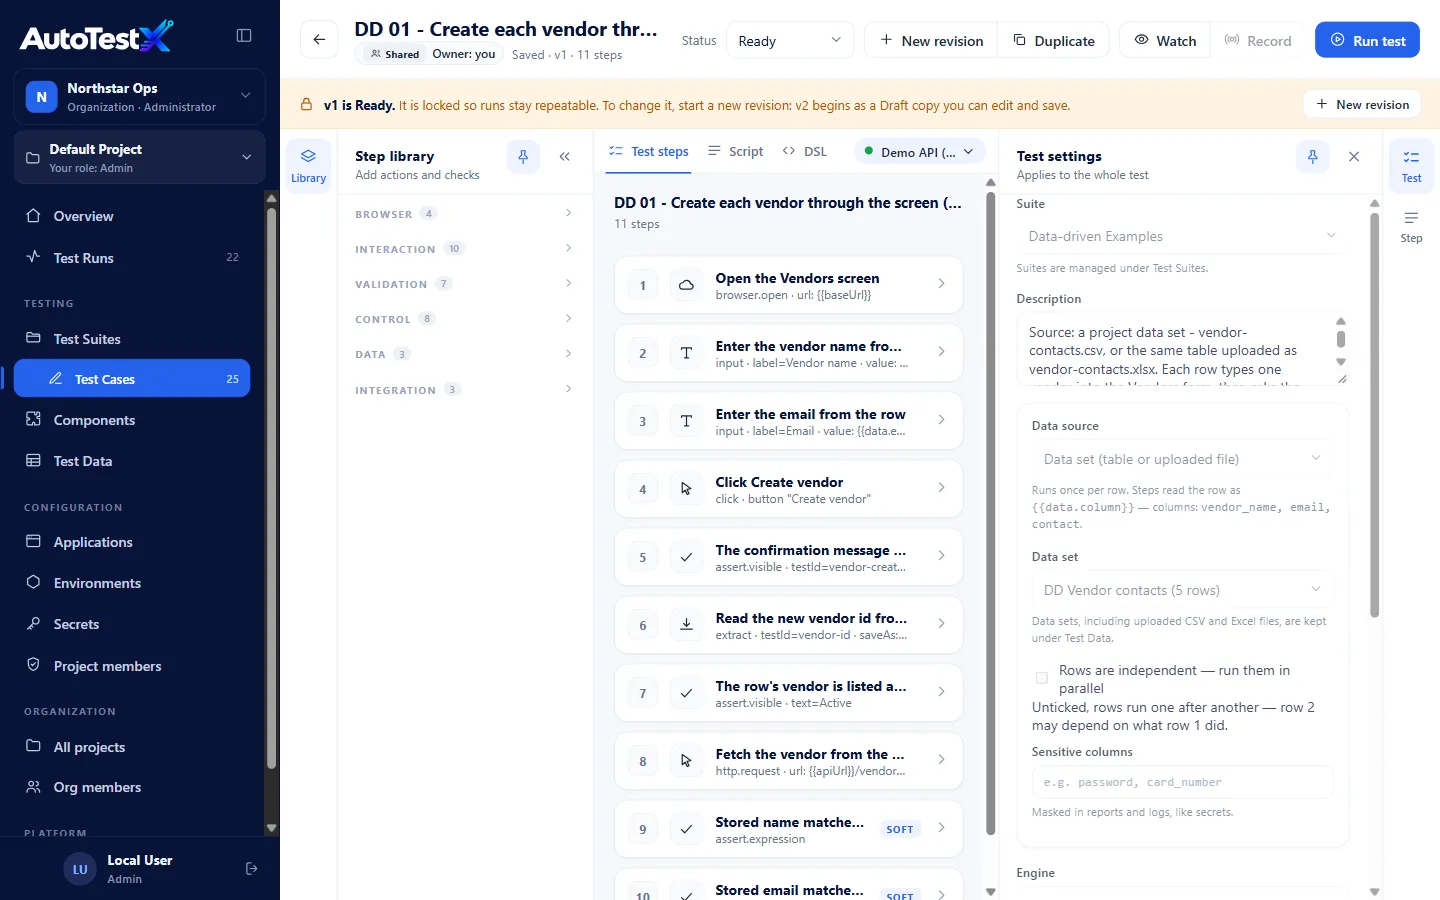Click the log out icon beside Local User
Viewport: 1440px width, 900px height.
tap(252, 869)
